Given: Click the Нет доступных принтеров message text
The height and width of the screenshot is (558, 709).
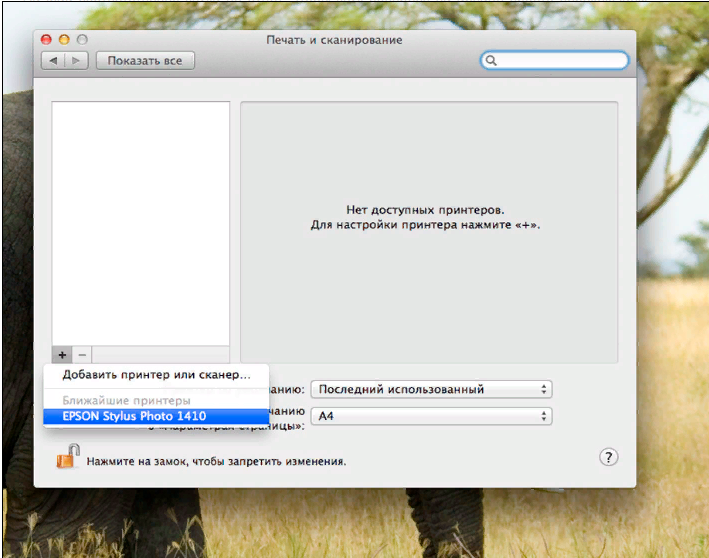Looking at the screenshot, I should (425, 210).
